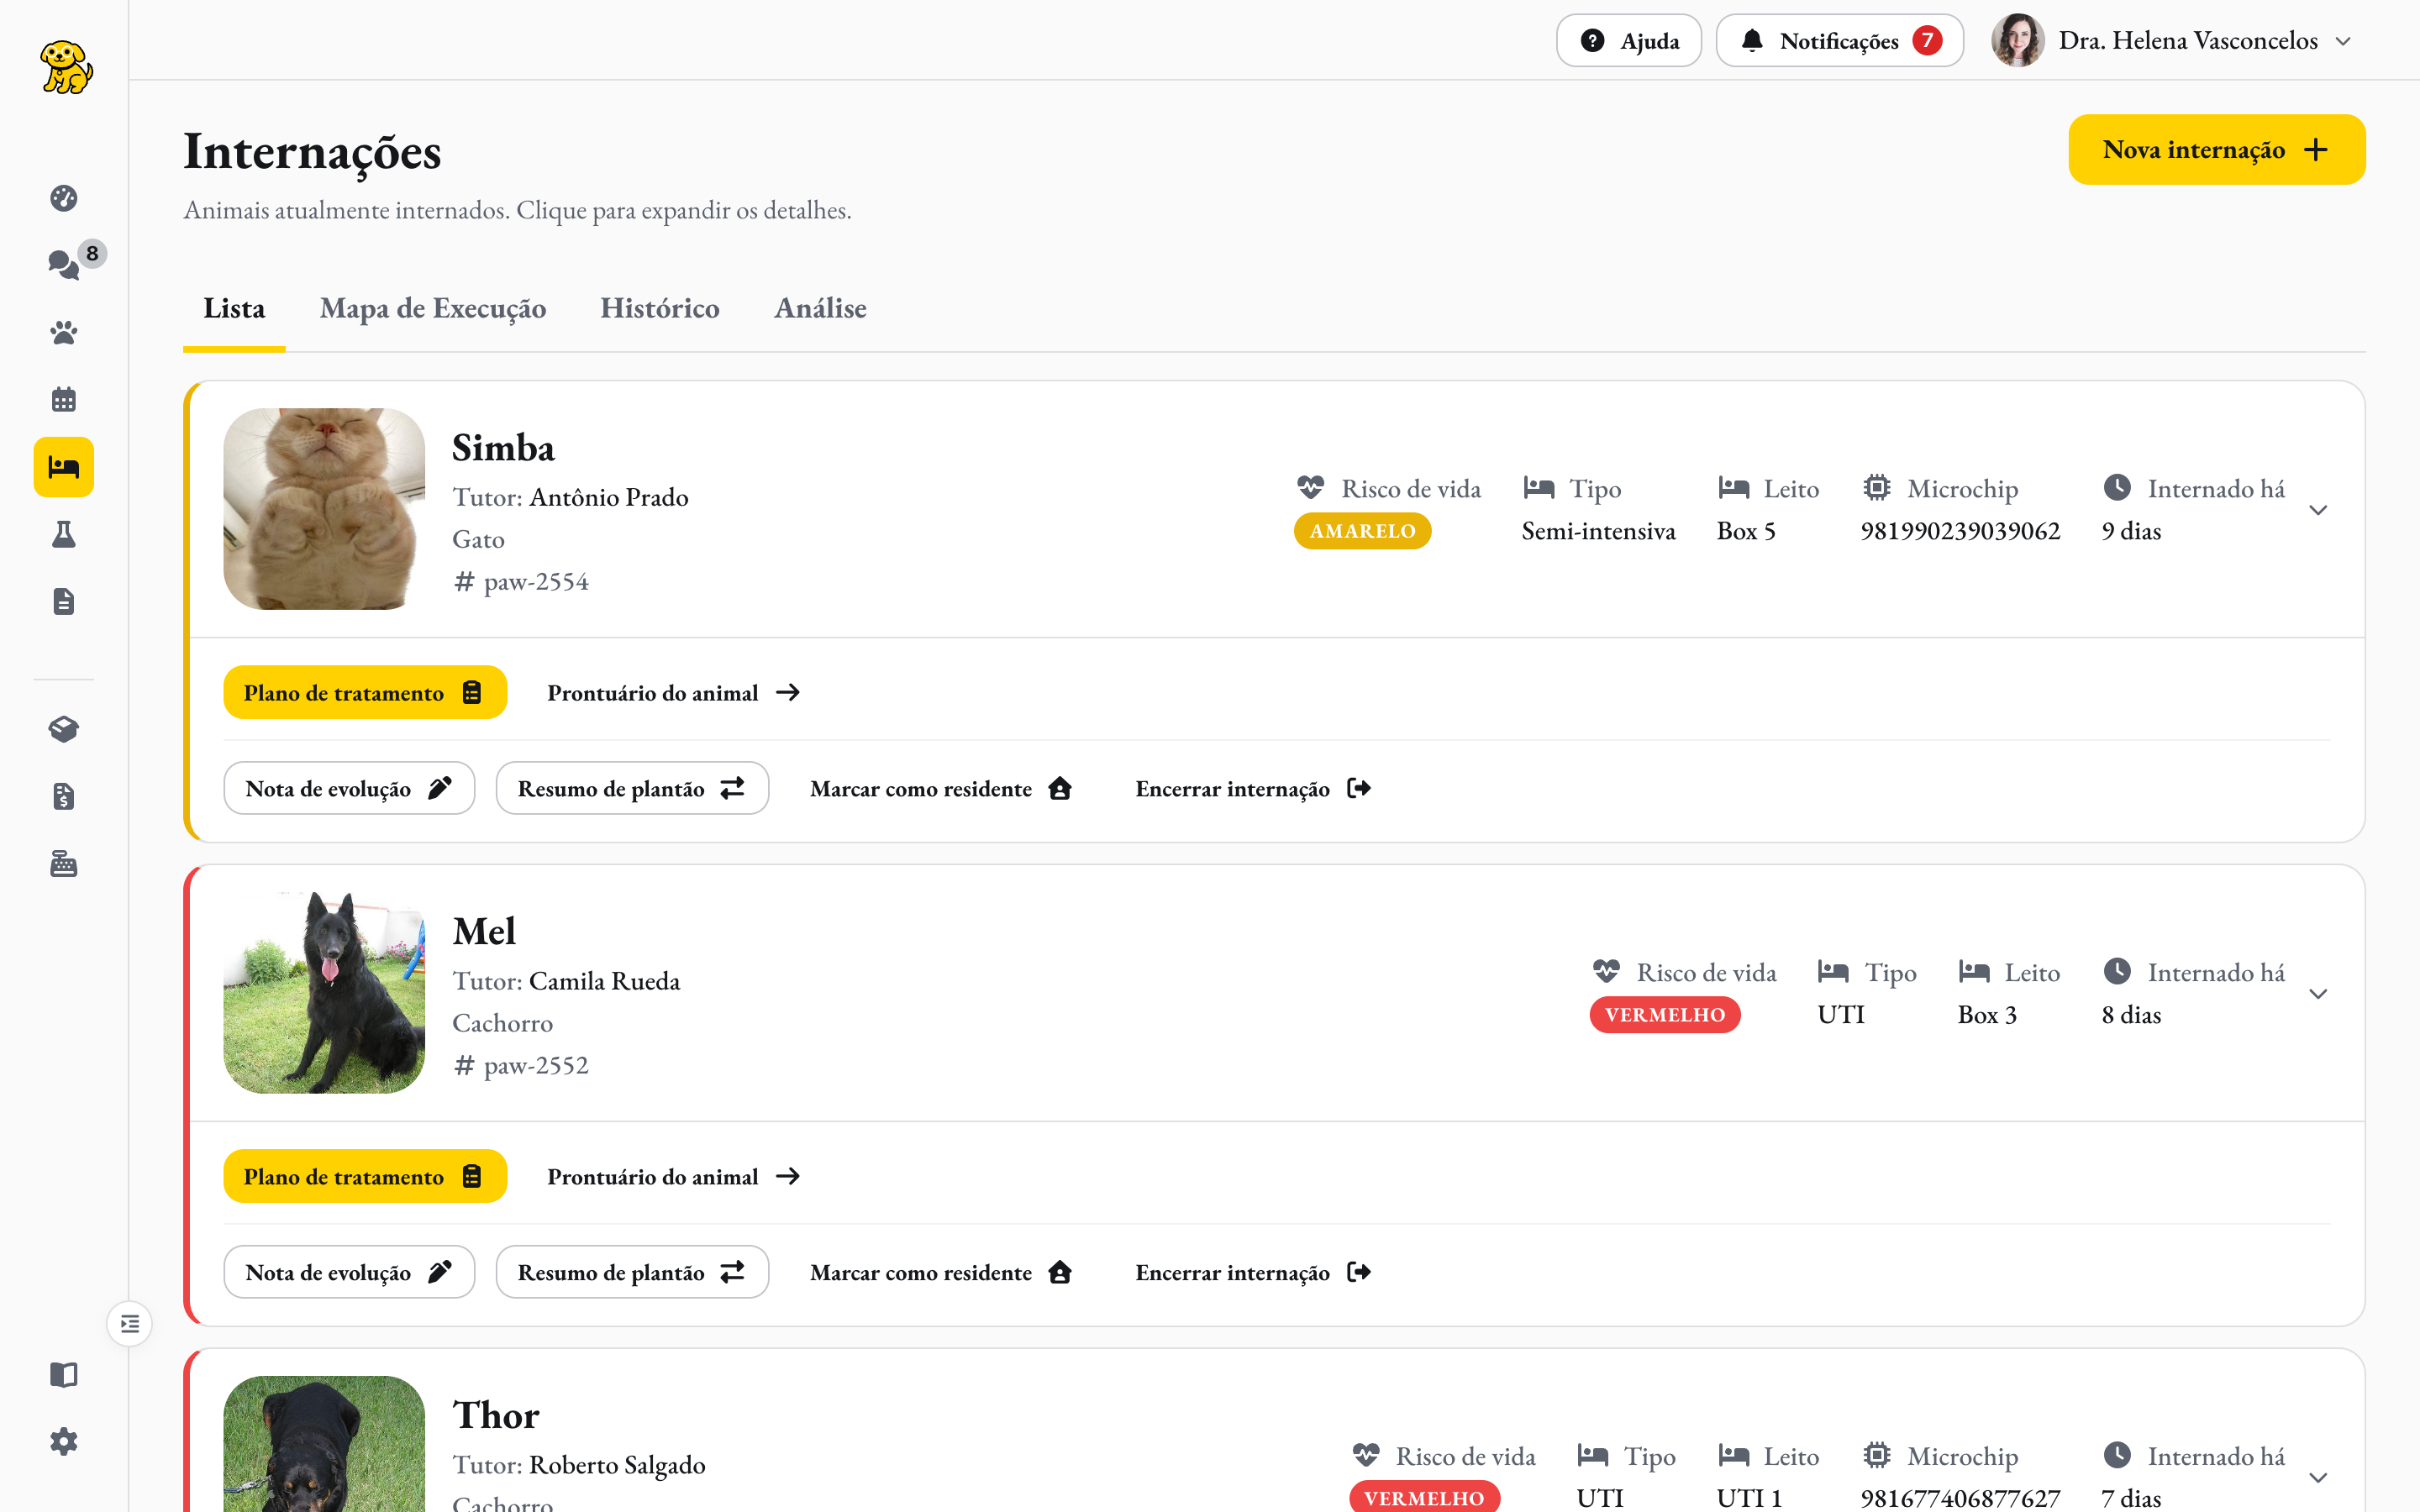
Task: Click Mel's clock Internado há icon
Action: pos(2117,972)
